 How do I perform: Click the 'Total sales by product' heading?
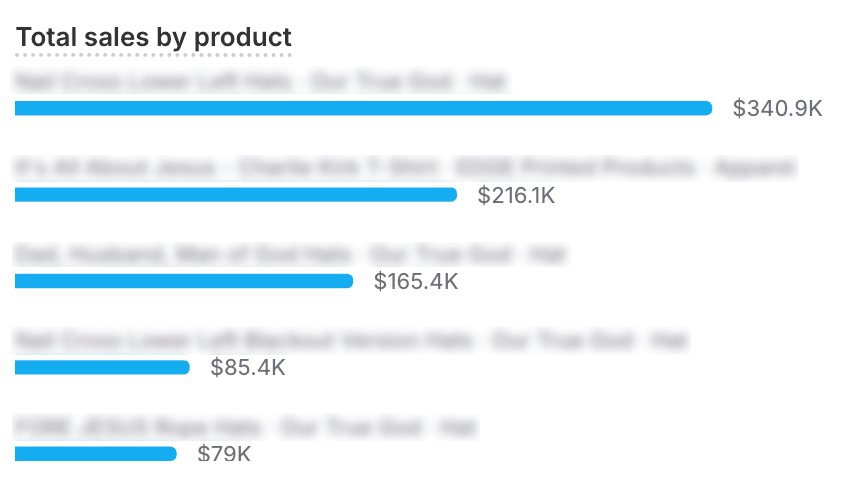click(x=154, y=38)
